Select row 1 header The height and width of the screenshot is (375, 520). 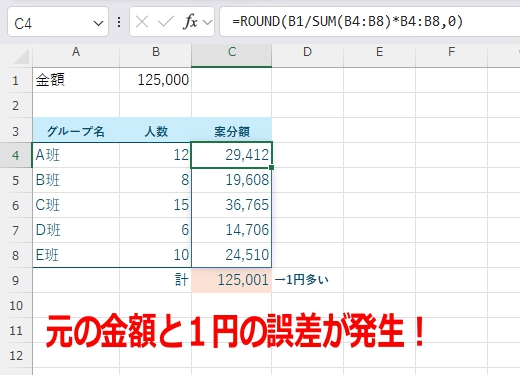16,80
